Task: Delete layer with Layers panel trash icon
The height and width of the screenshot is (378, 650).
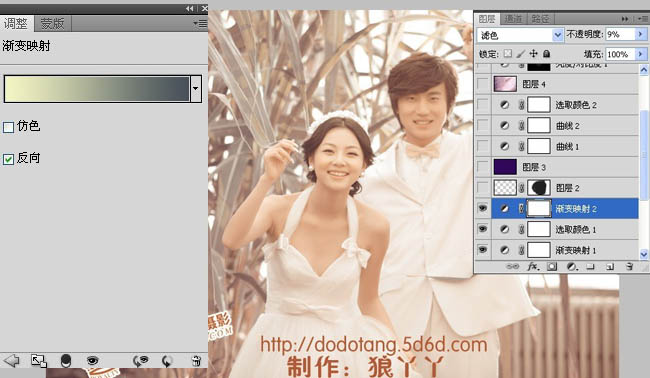Action: tap(629, 267)
